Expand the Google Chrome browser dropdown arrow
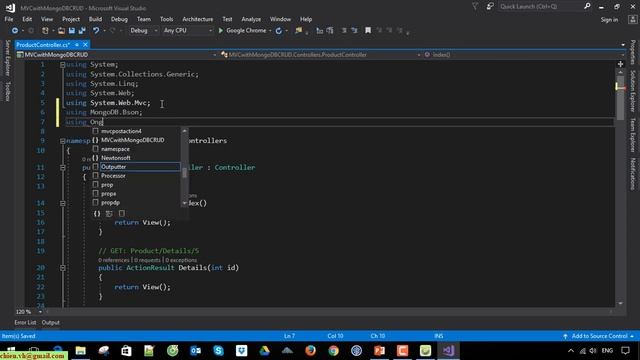This screenshot has height=360, width=640. (x=270, y=31)
